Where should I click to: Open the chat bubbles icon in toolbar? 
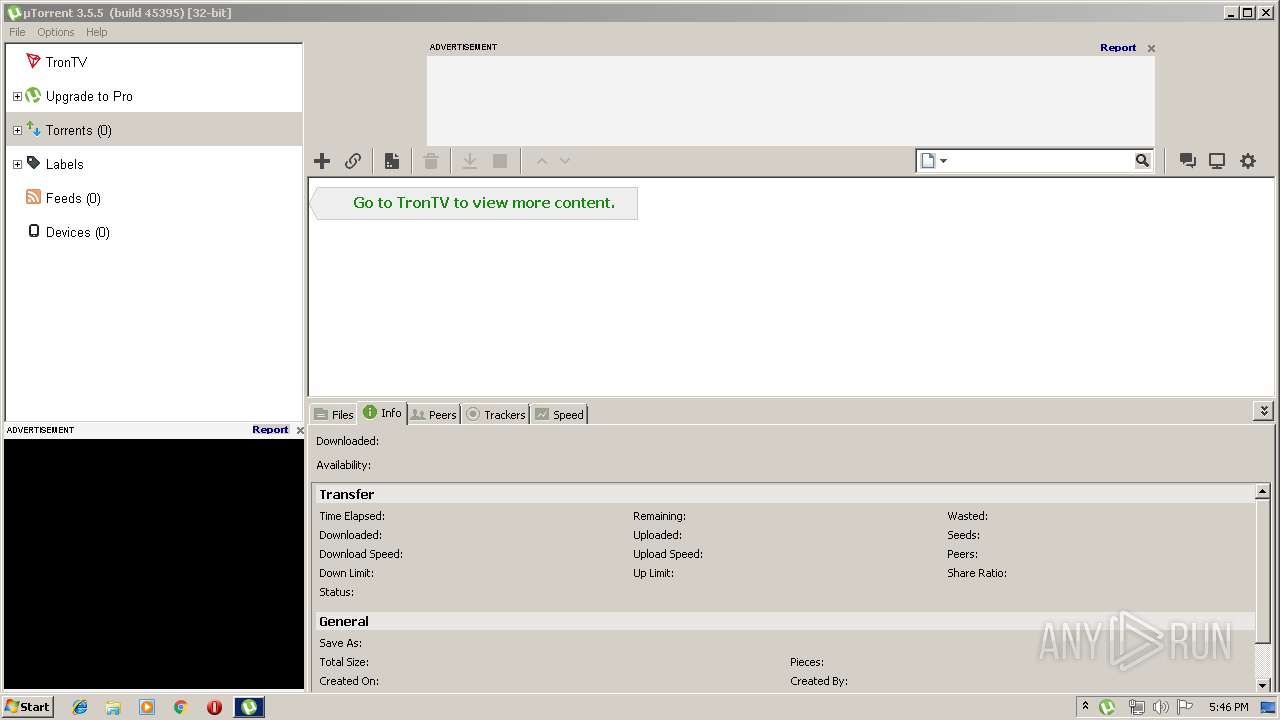[1188, 161]
